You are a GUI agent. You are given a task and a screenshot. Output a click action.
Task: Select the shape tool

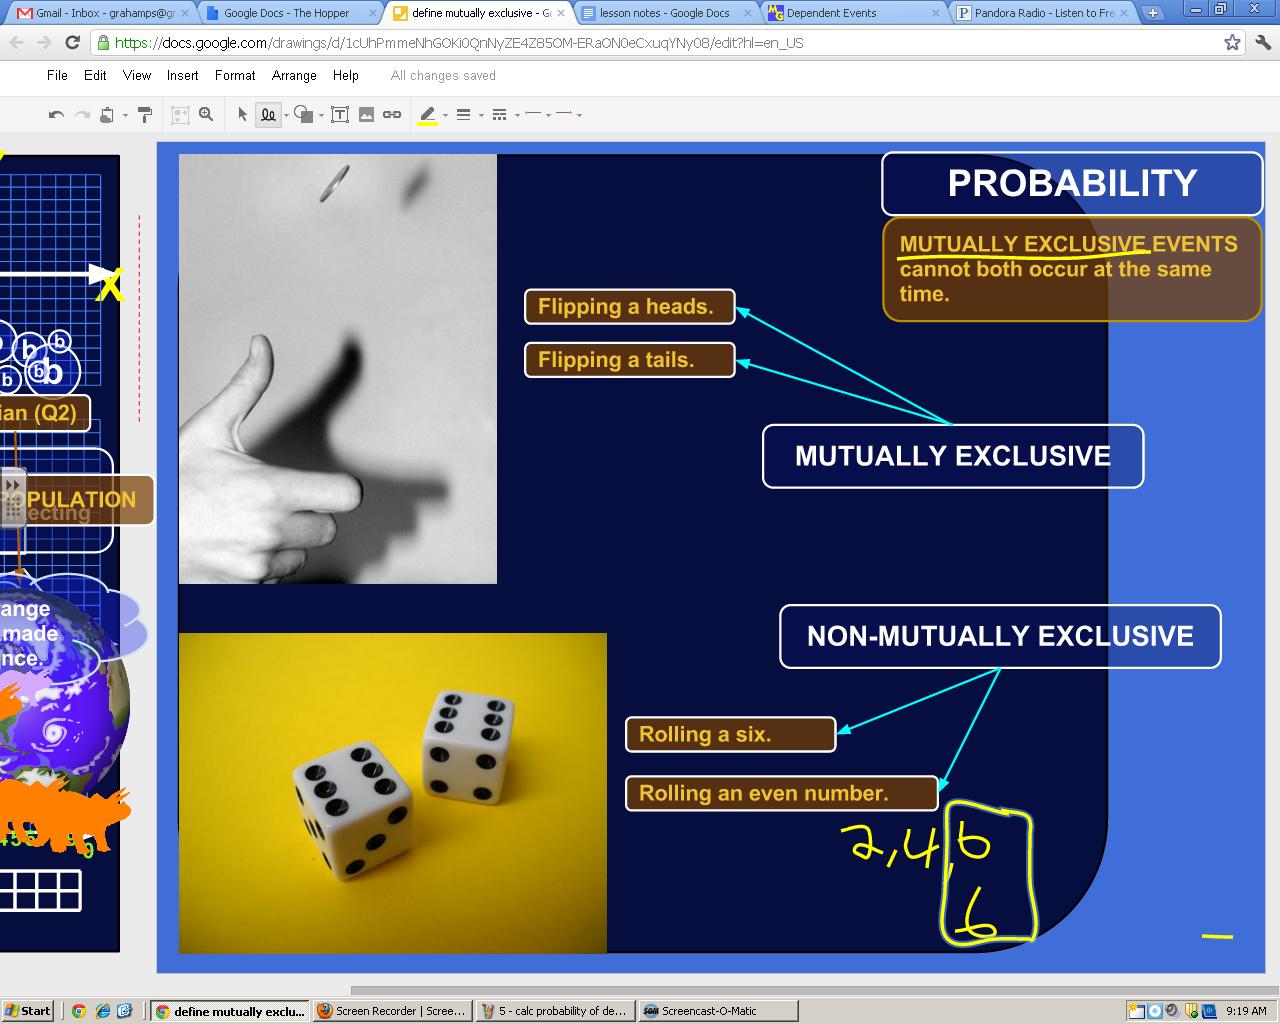pyautogui.click(x=304, y=115)
